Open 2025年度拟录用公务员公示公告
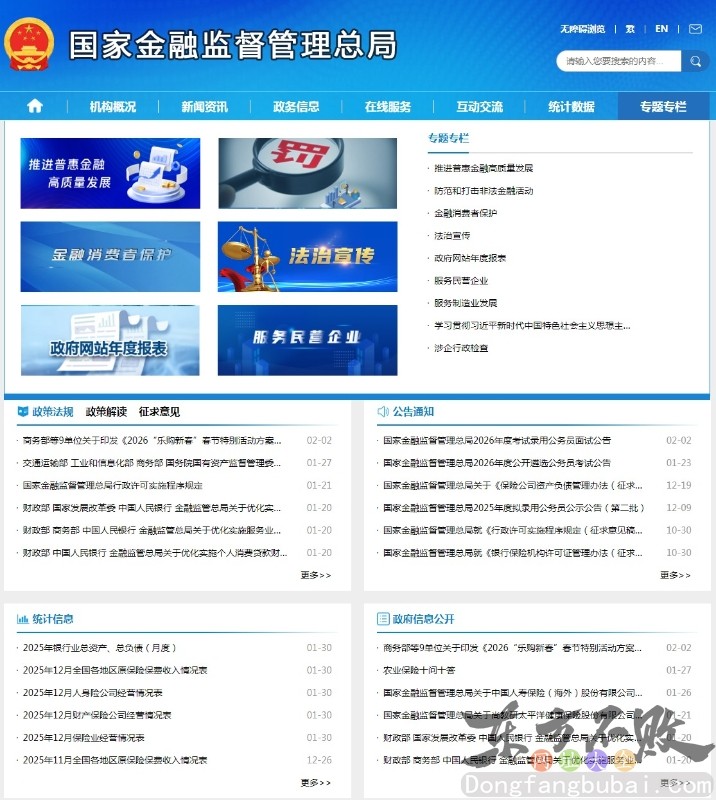716x800 pixels. pos(514,508)
